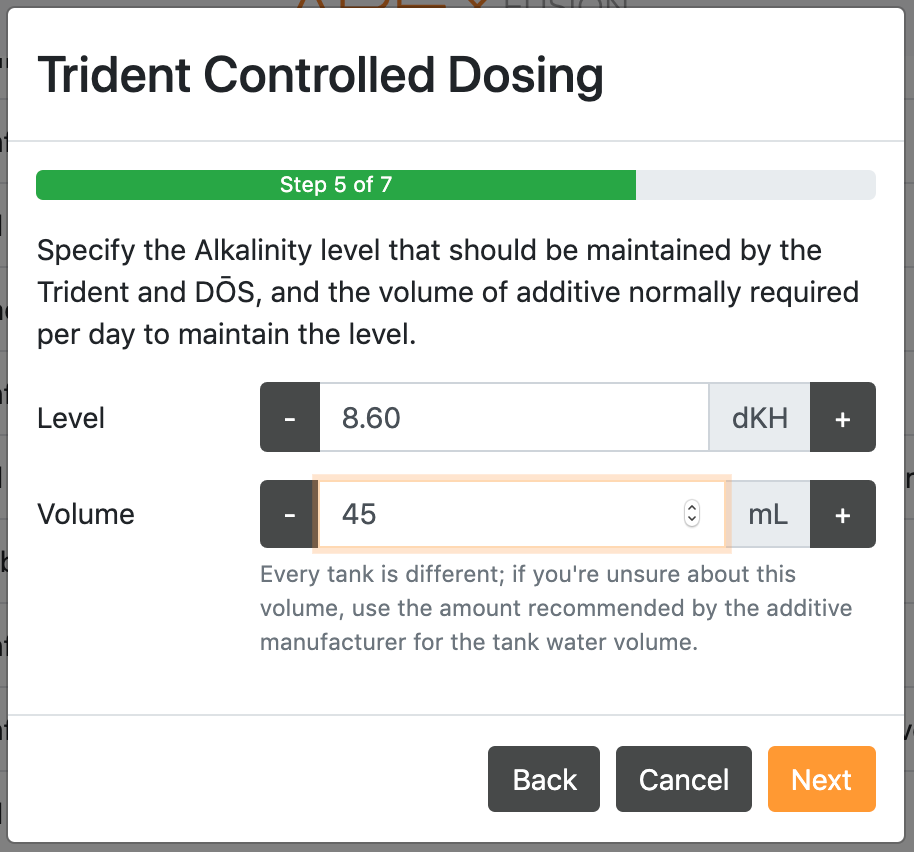Image resolution: width=914 pixels, height=852 pixels.
Task: Click the 'Every tank is different' help text
Action: pyautogui.click(x=556, y=608)
